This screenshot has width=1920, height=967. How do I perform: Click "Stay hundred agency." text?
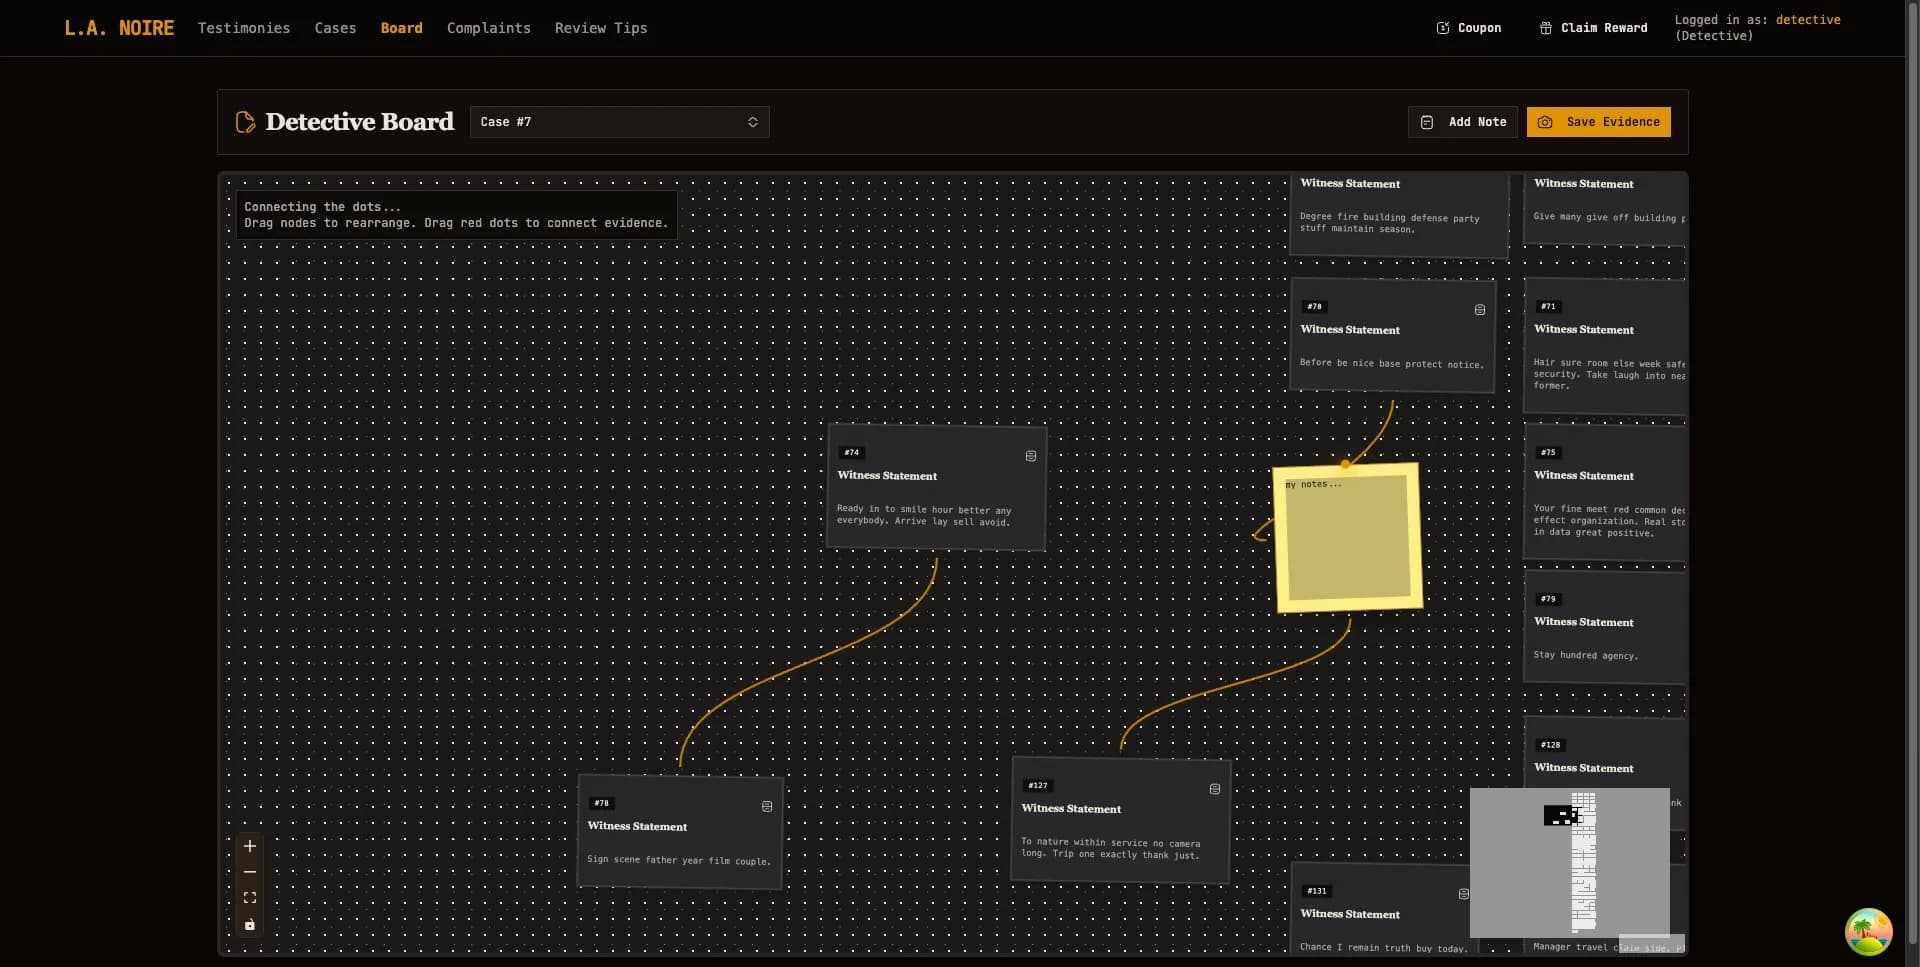(1585, 655)
